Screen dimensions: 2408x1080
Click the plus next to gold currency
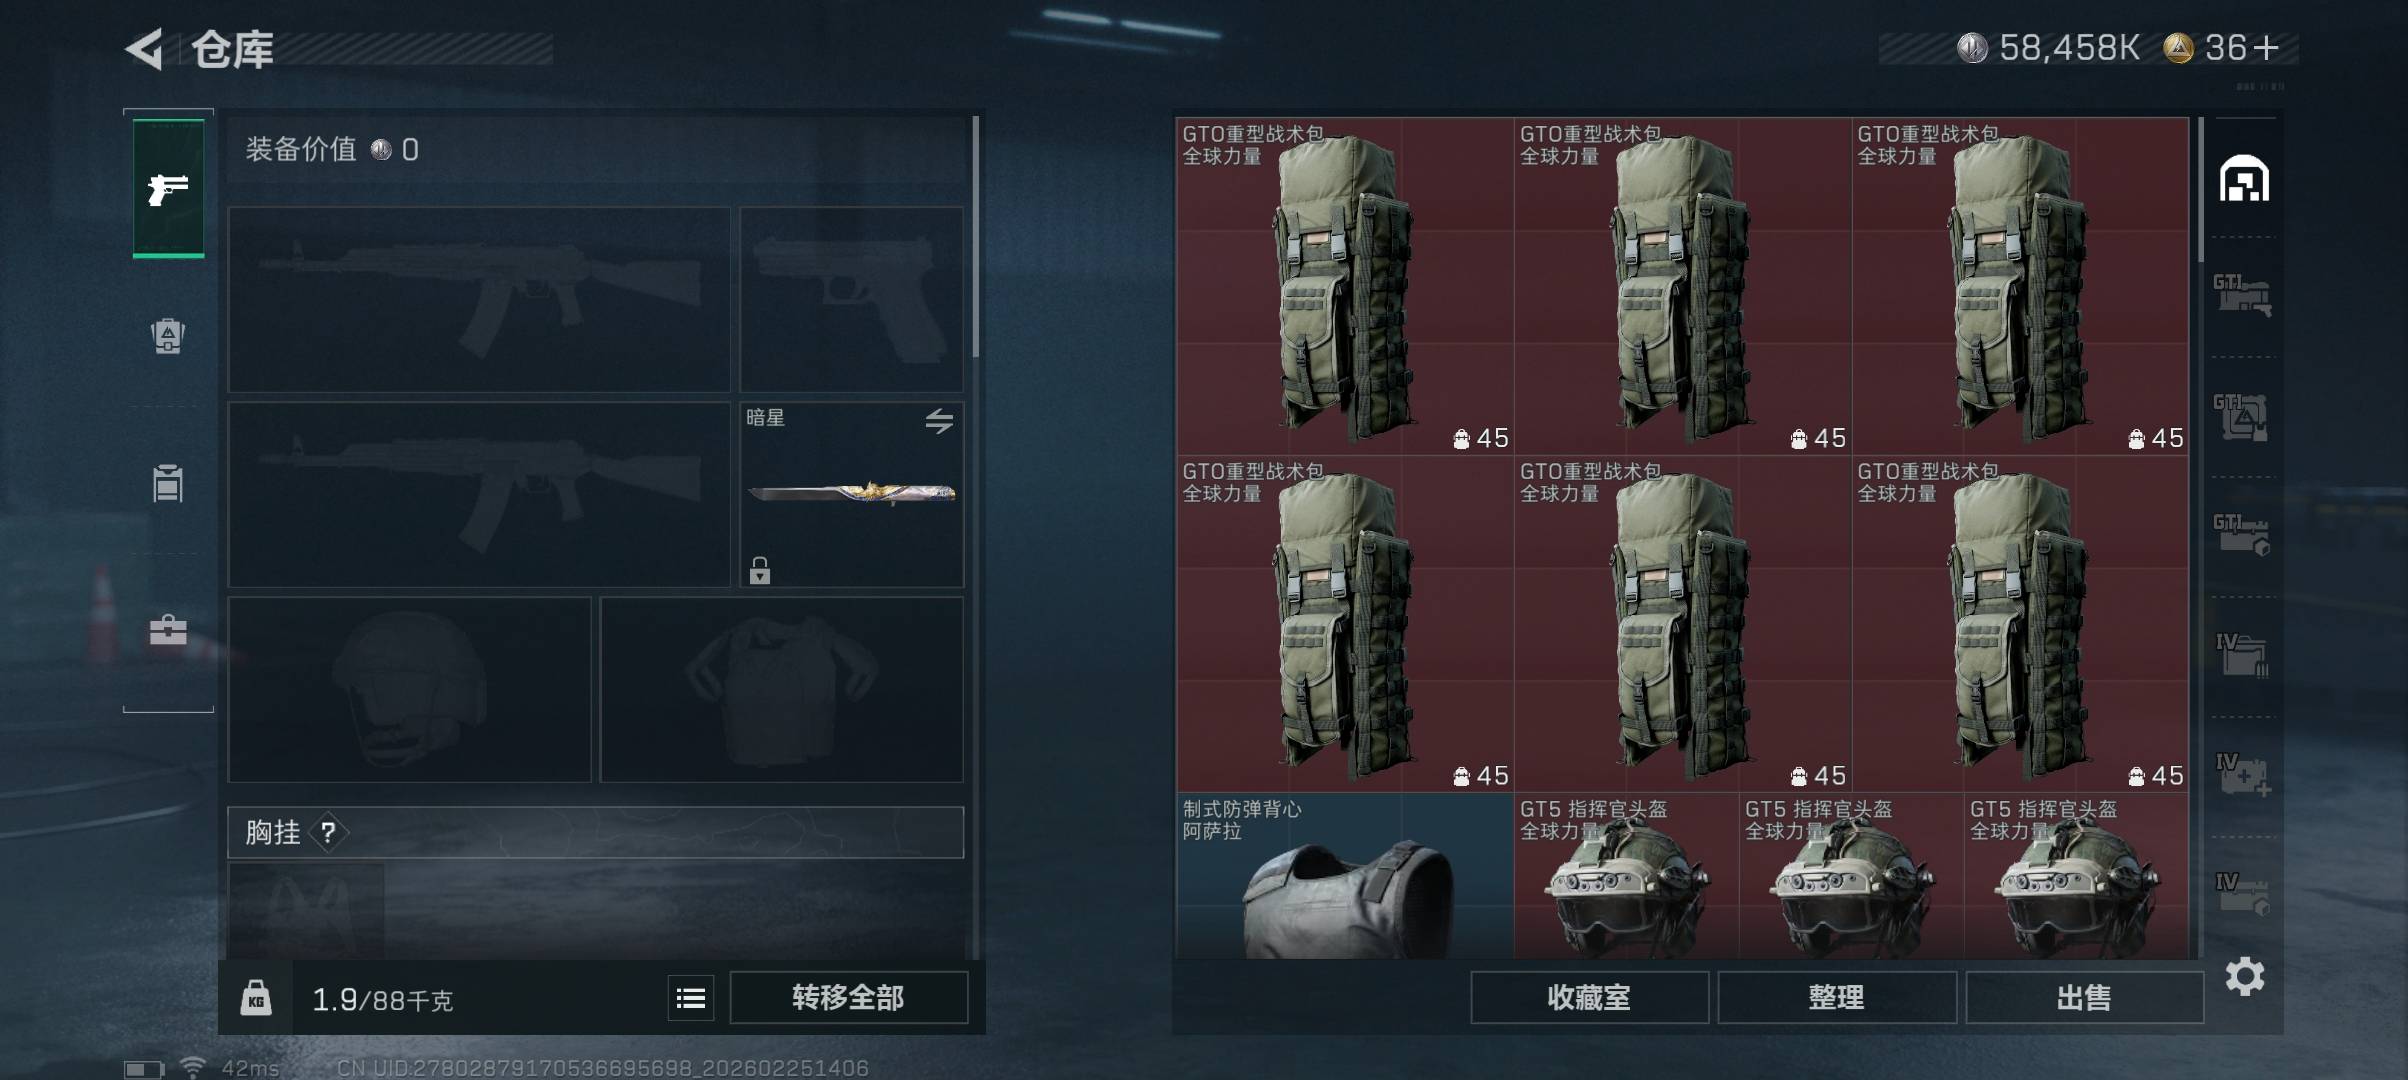[x=2267, y=48]
